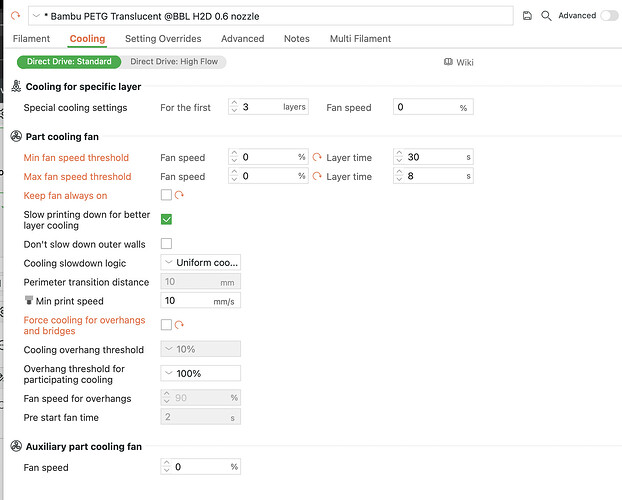Edit the Min print speed field
The height and width of the screenshot is (500, 622).
200,301
